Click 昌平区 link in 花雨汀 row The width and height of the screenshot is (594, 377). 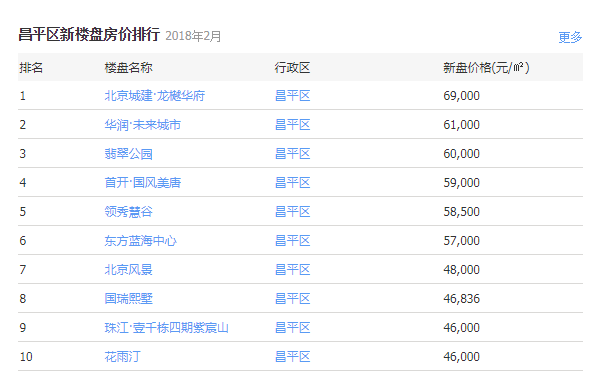point(292,357)
